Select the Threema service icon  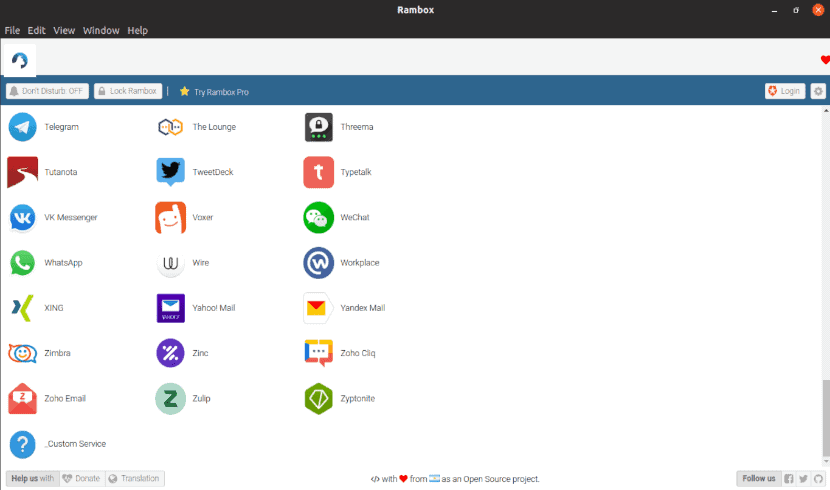pyautogui.click(x=318, y=127)
